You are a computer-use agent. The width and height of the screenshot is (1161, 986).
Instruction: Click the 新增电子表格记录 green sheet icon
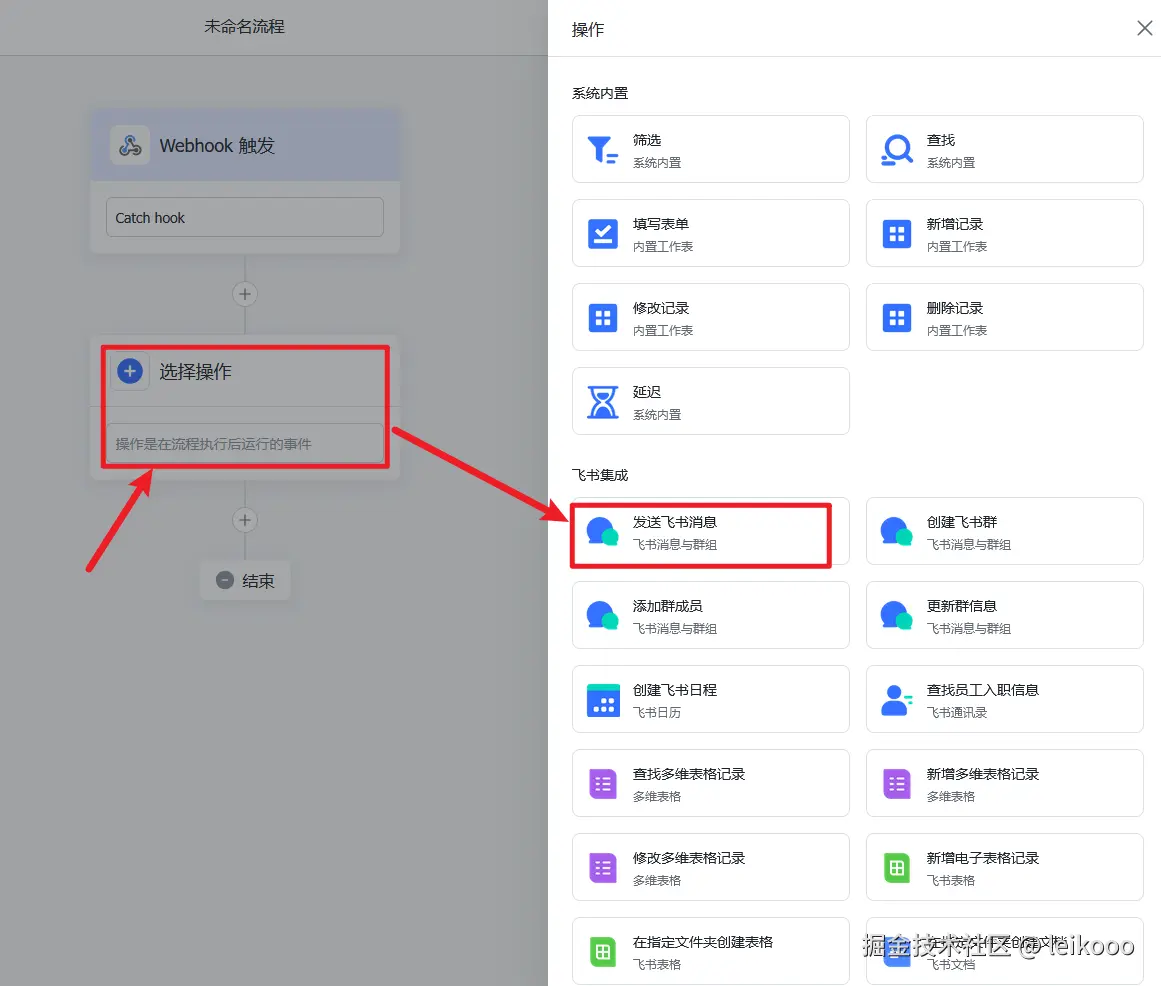tap(897, 868)
